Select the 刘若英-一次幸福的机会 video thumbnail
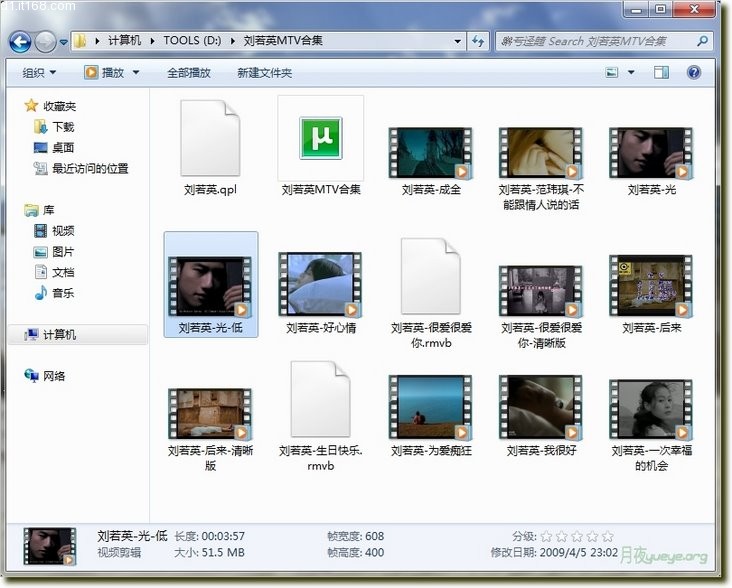732x588 pixels. (651, 409)
